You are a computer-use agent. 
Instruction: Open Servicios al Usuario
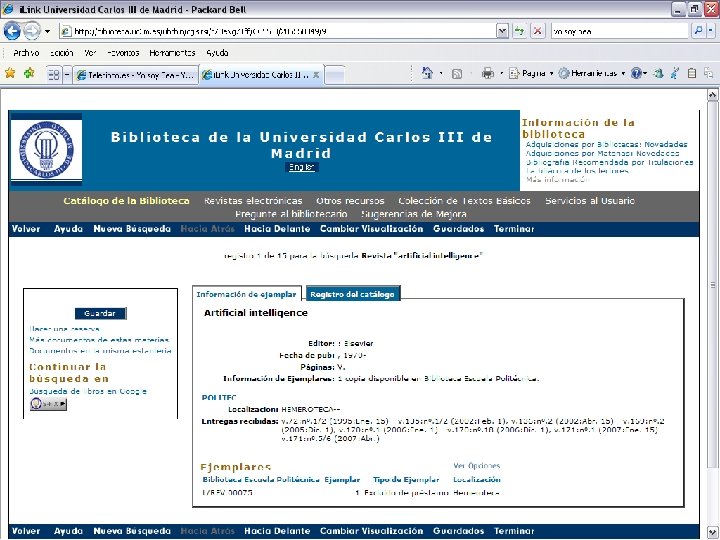coord(590,201)
